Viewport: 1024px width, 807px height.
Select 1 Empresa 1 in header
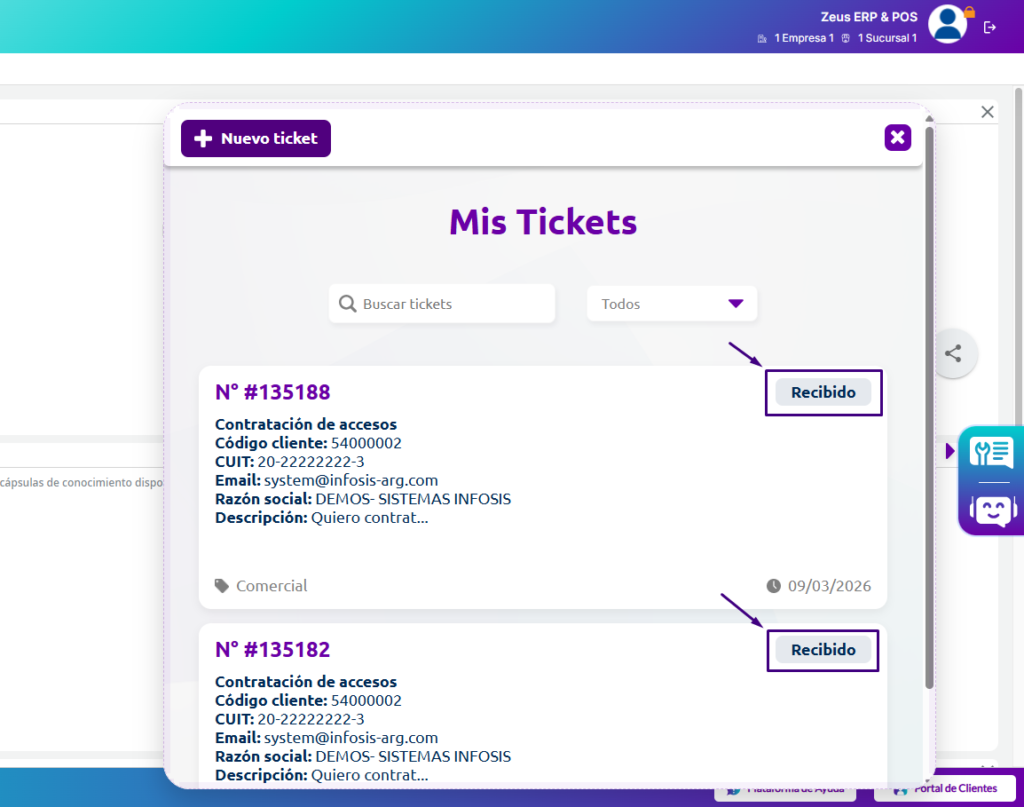[x=796, y=38]
